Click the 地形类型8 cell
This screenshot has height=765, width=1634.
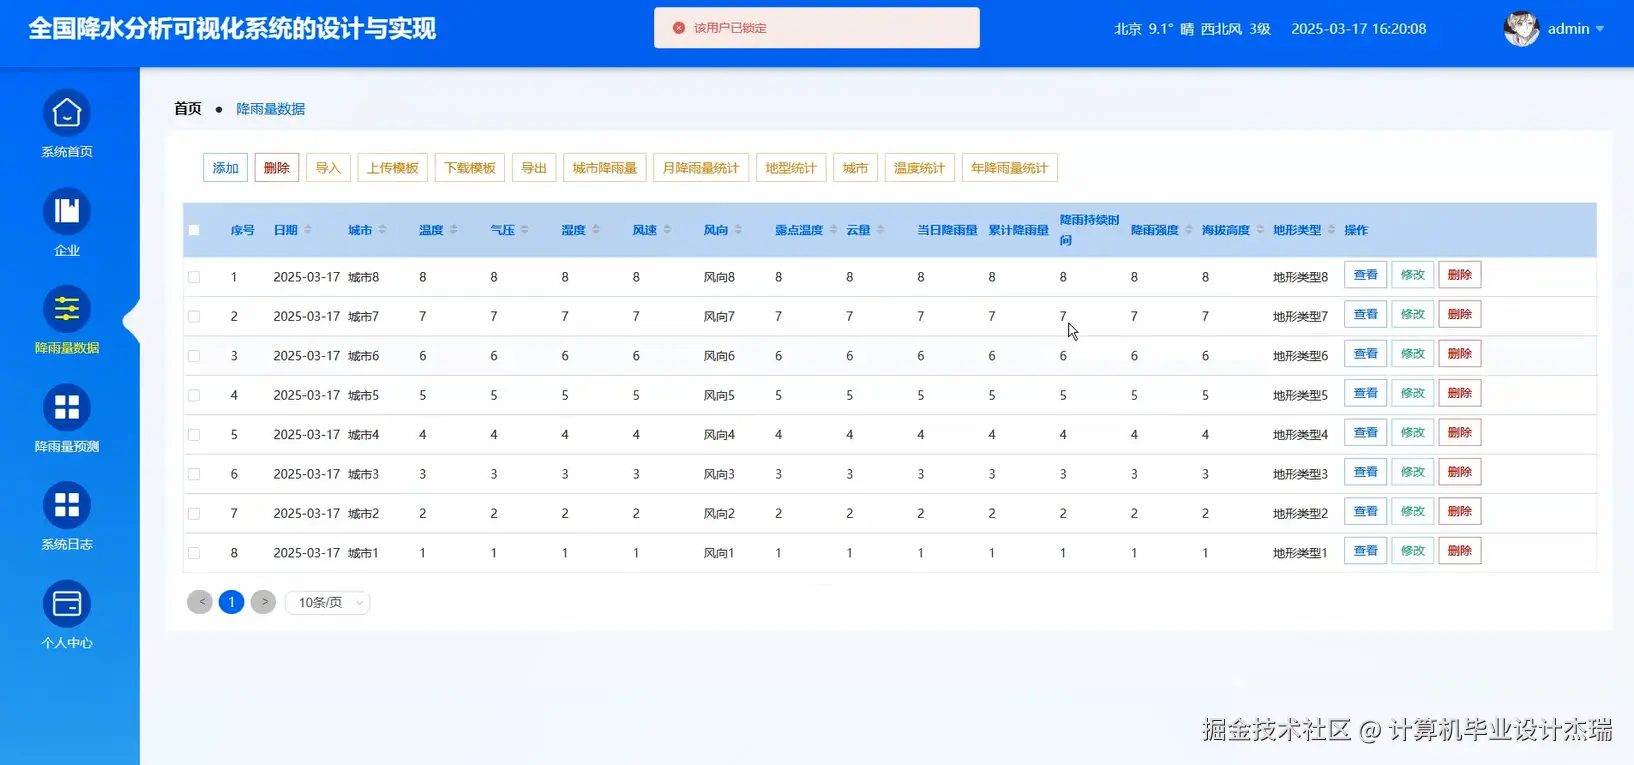[1300, 277]
